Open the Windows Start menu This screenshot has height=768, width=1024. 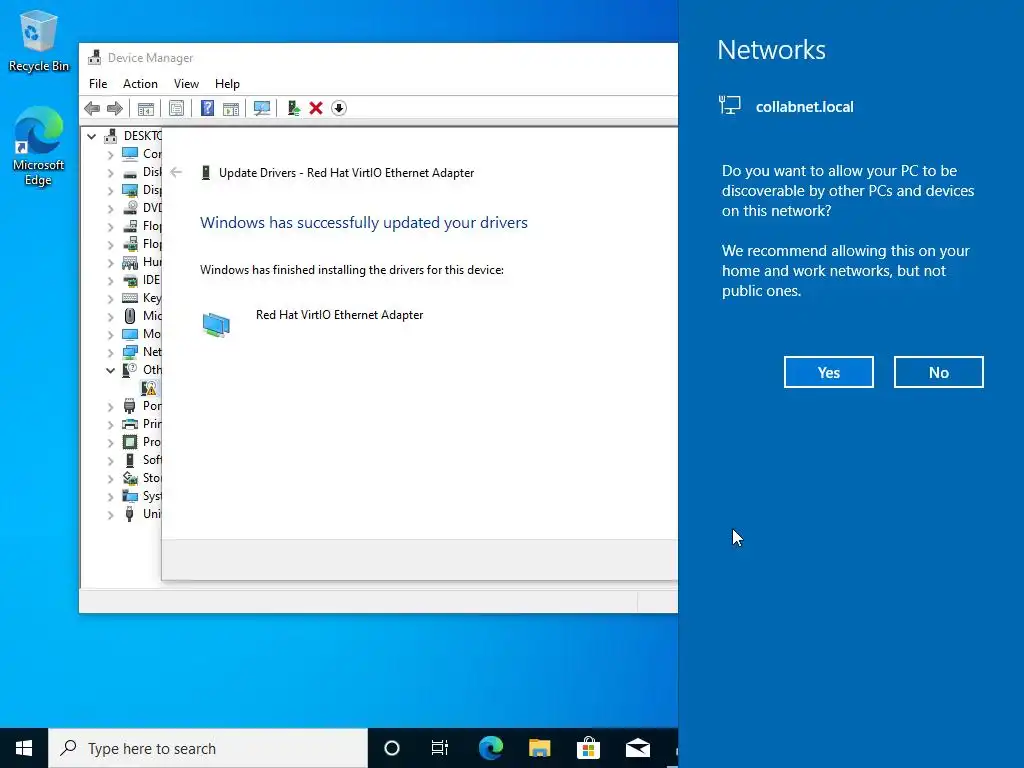pos(24,748)
